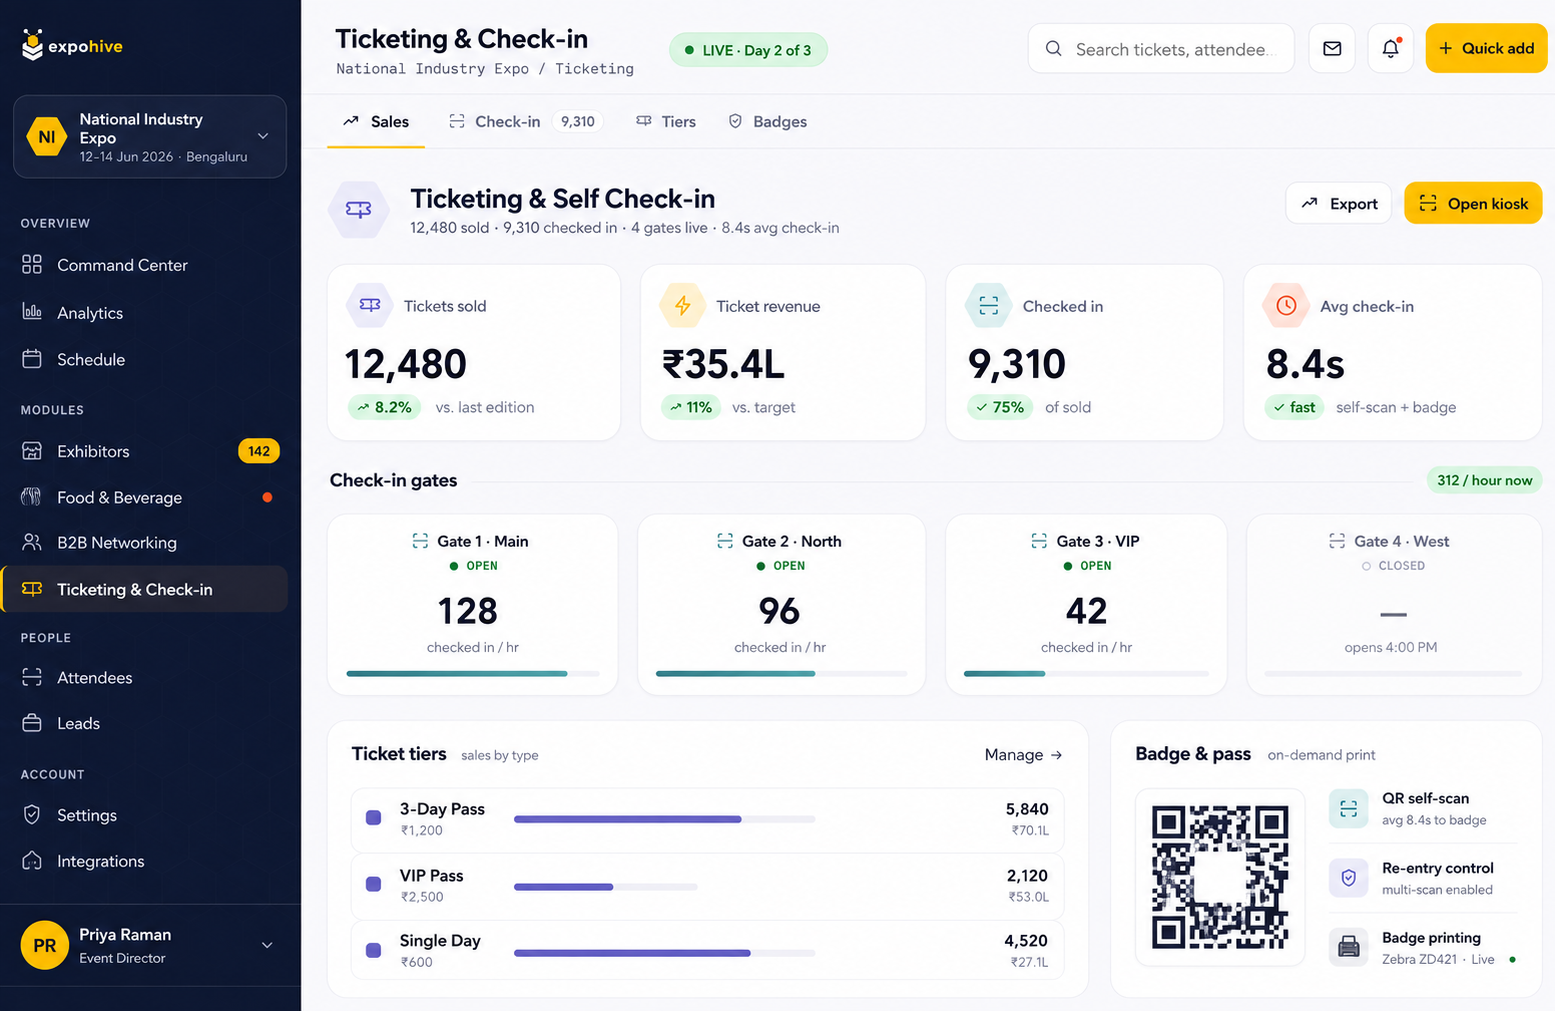Switch to the Sales tab
Viewport: 1555px width, 1011px height.
click(376, 121)
